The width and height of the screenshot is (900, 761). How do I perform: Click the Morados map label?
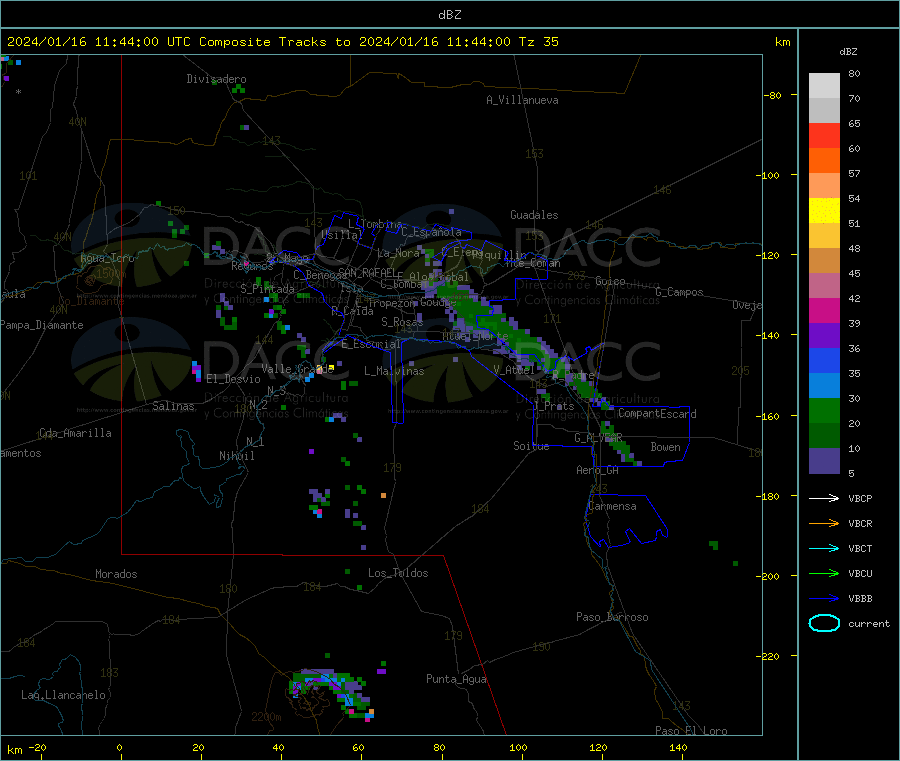(116, 574)
